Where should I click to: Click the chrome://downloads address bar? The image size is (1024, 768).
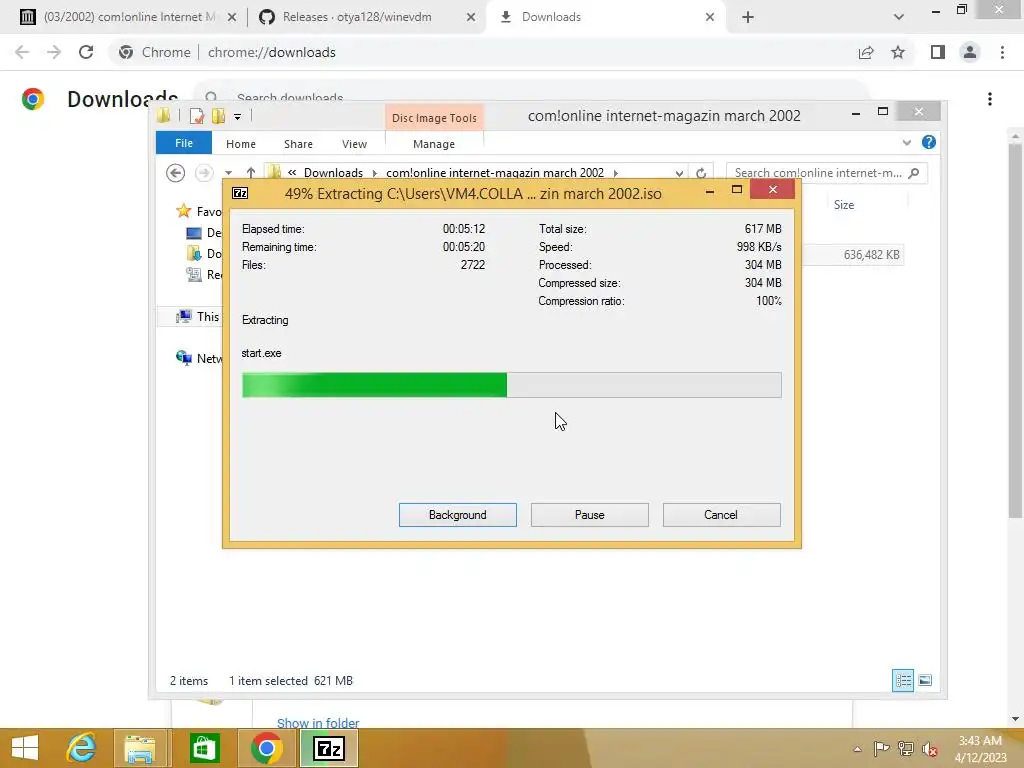[483, 52]
